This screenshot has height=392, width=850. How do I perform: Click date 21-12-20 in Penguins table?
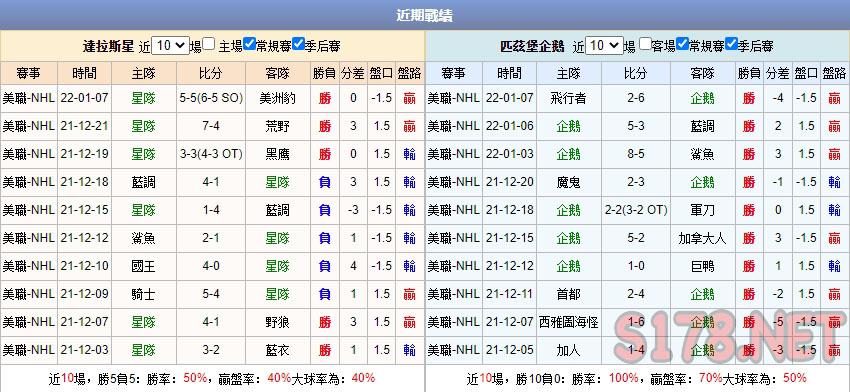[x=510, y=182]
